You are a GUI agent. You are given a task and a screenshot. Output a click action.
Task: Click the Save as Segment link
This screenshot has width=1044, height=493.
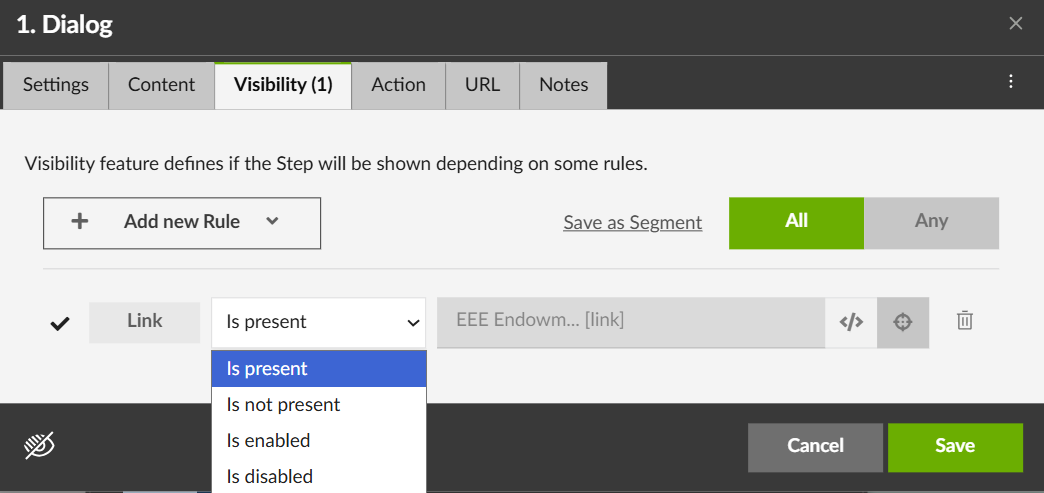[632, 223]
